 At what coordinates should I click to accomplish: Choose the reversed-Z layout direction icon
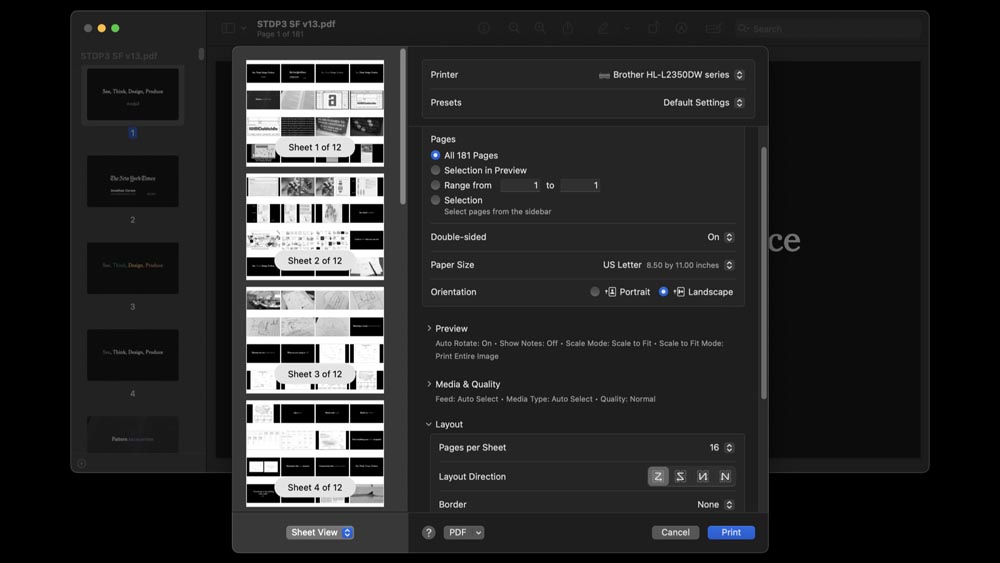pyautogui.click(x=680, y=477)
